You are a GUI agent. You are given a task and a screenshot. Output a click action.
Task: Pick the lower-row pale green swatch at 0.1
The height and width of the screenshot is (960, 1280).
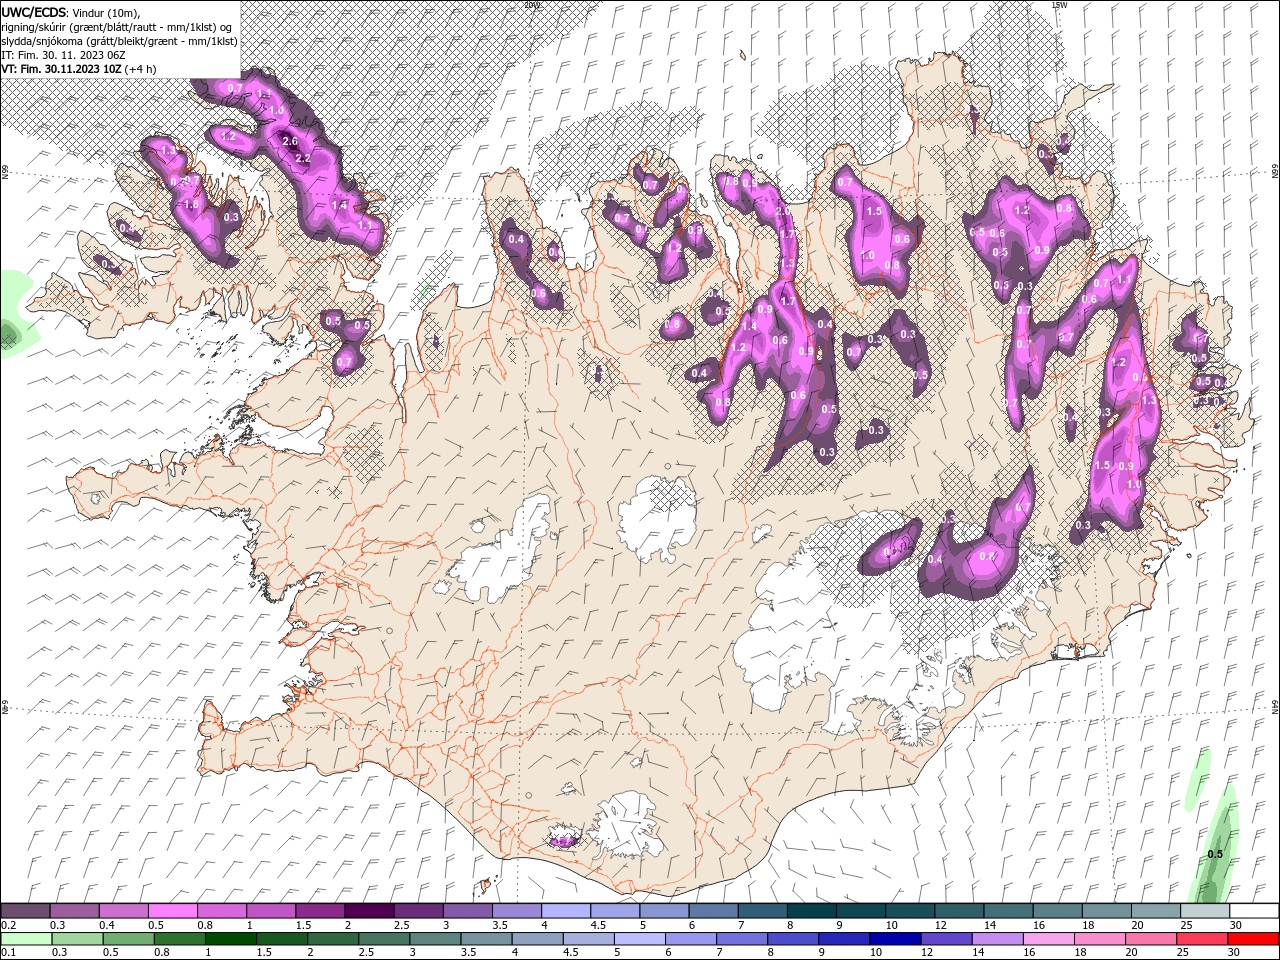point(26,939)
